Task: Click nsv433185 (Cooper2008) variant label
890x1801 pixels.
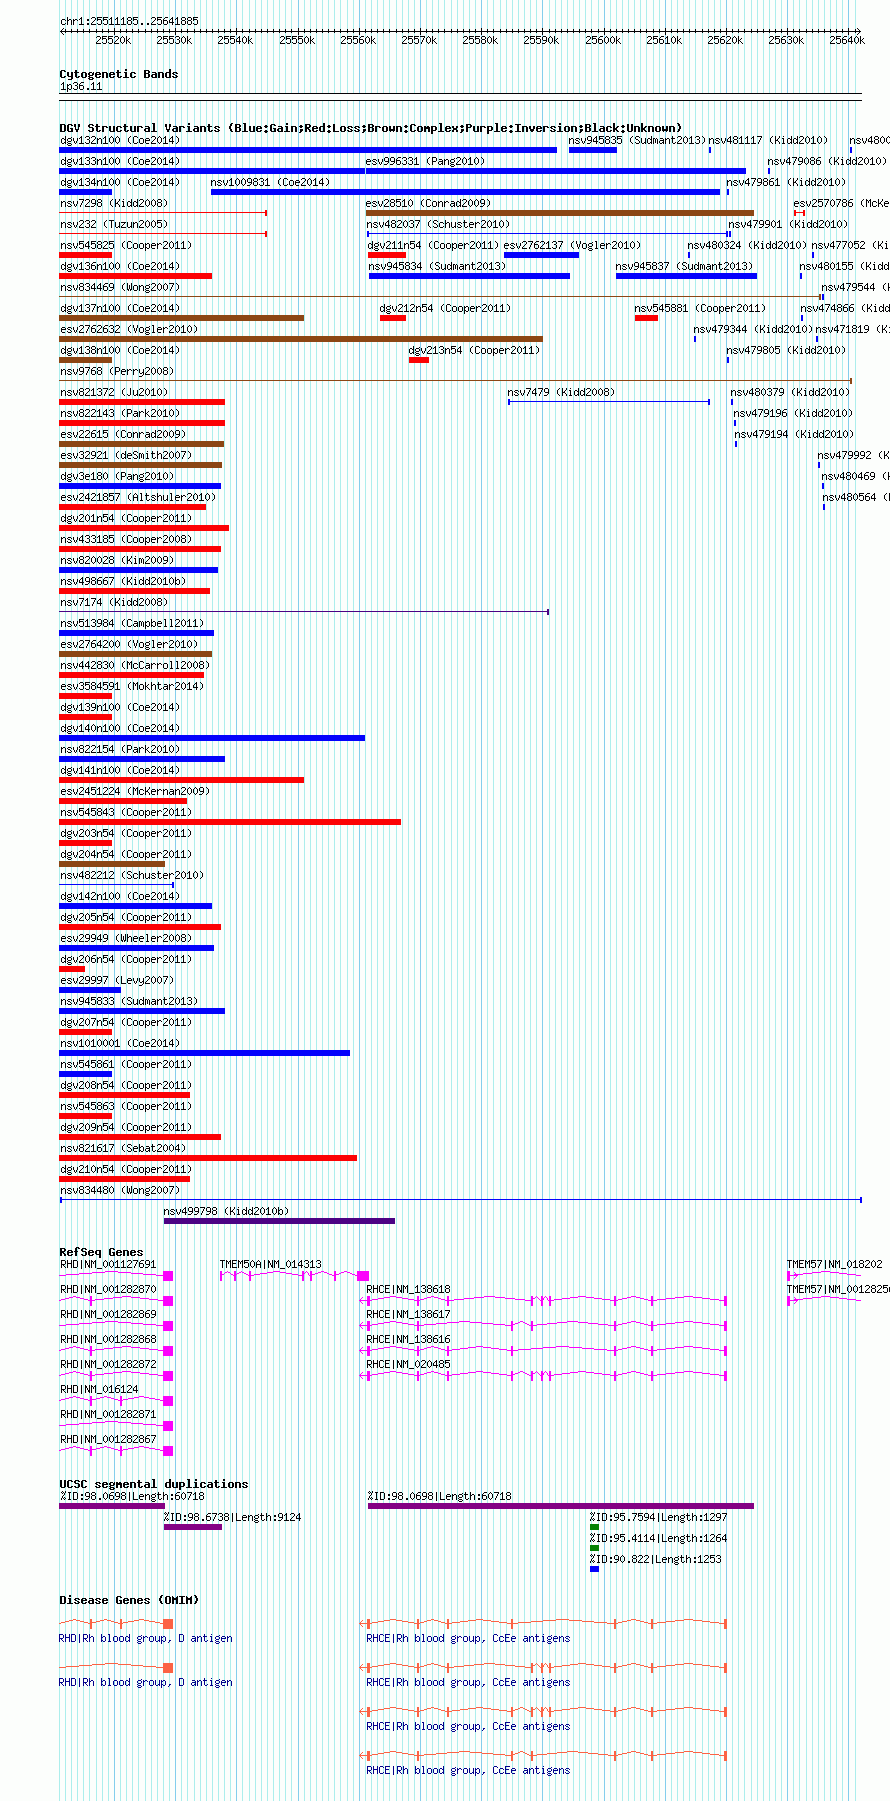Action: [126, 539]
